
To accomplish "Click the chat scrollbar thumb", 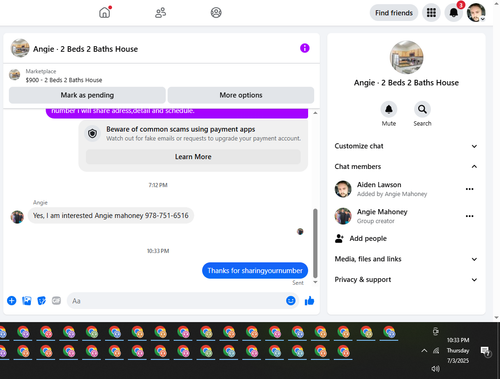I will tap(315, 243).
